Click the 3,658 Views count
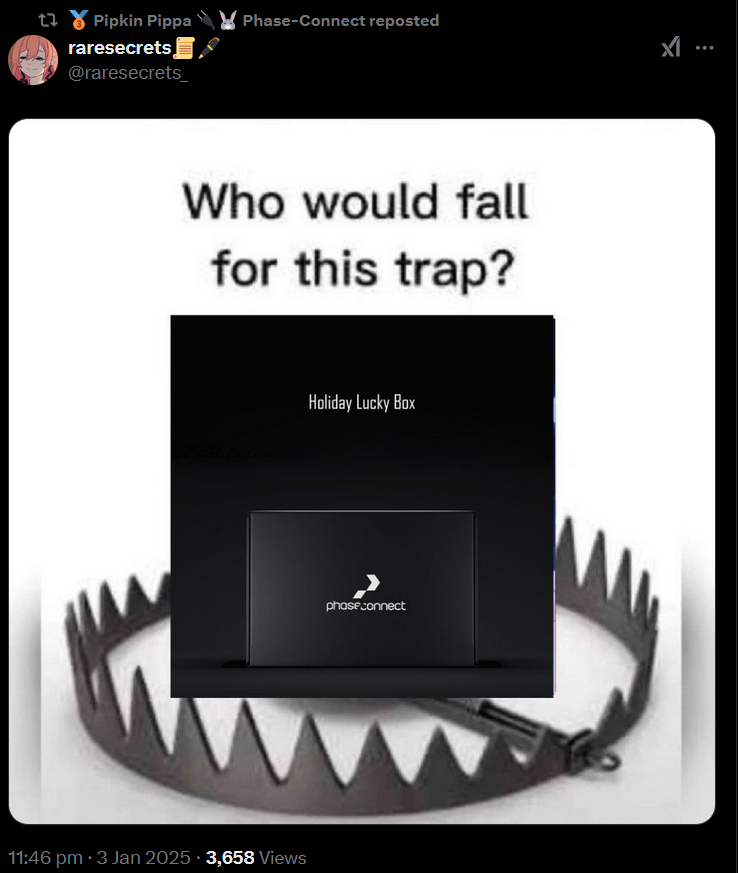 [x=256, y=857]
